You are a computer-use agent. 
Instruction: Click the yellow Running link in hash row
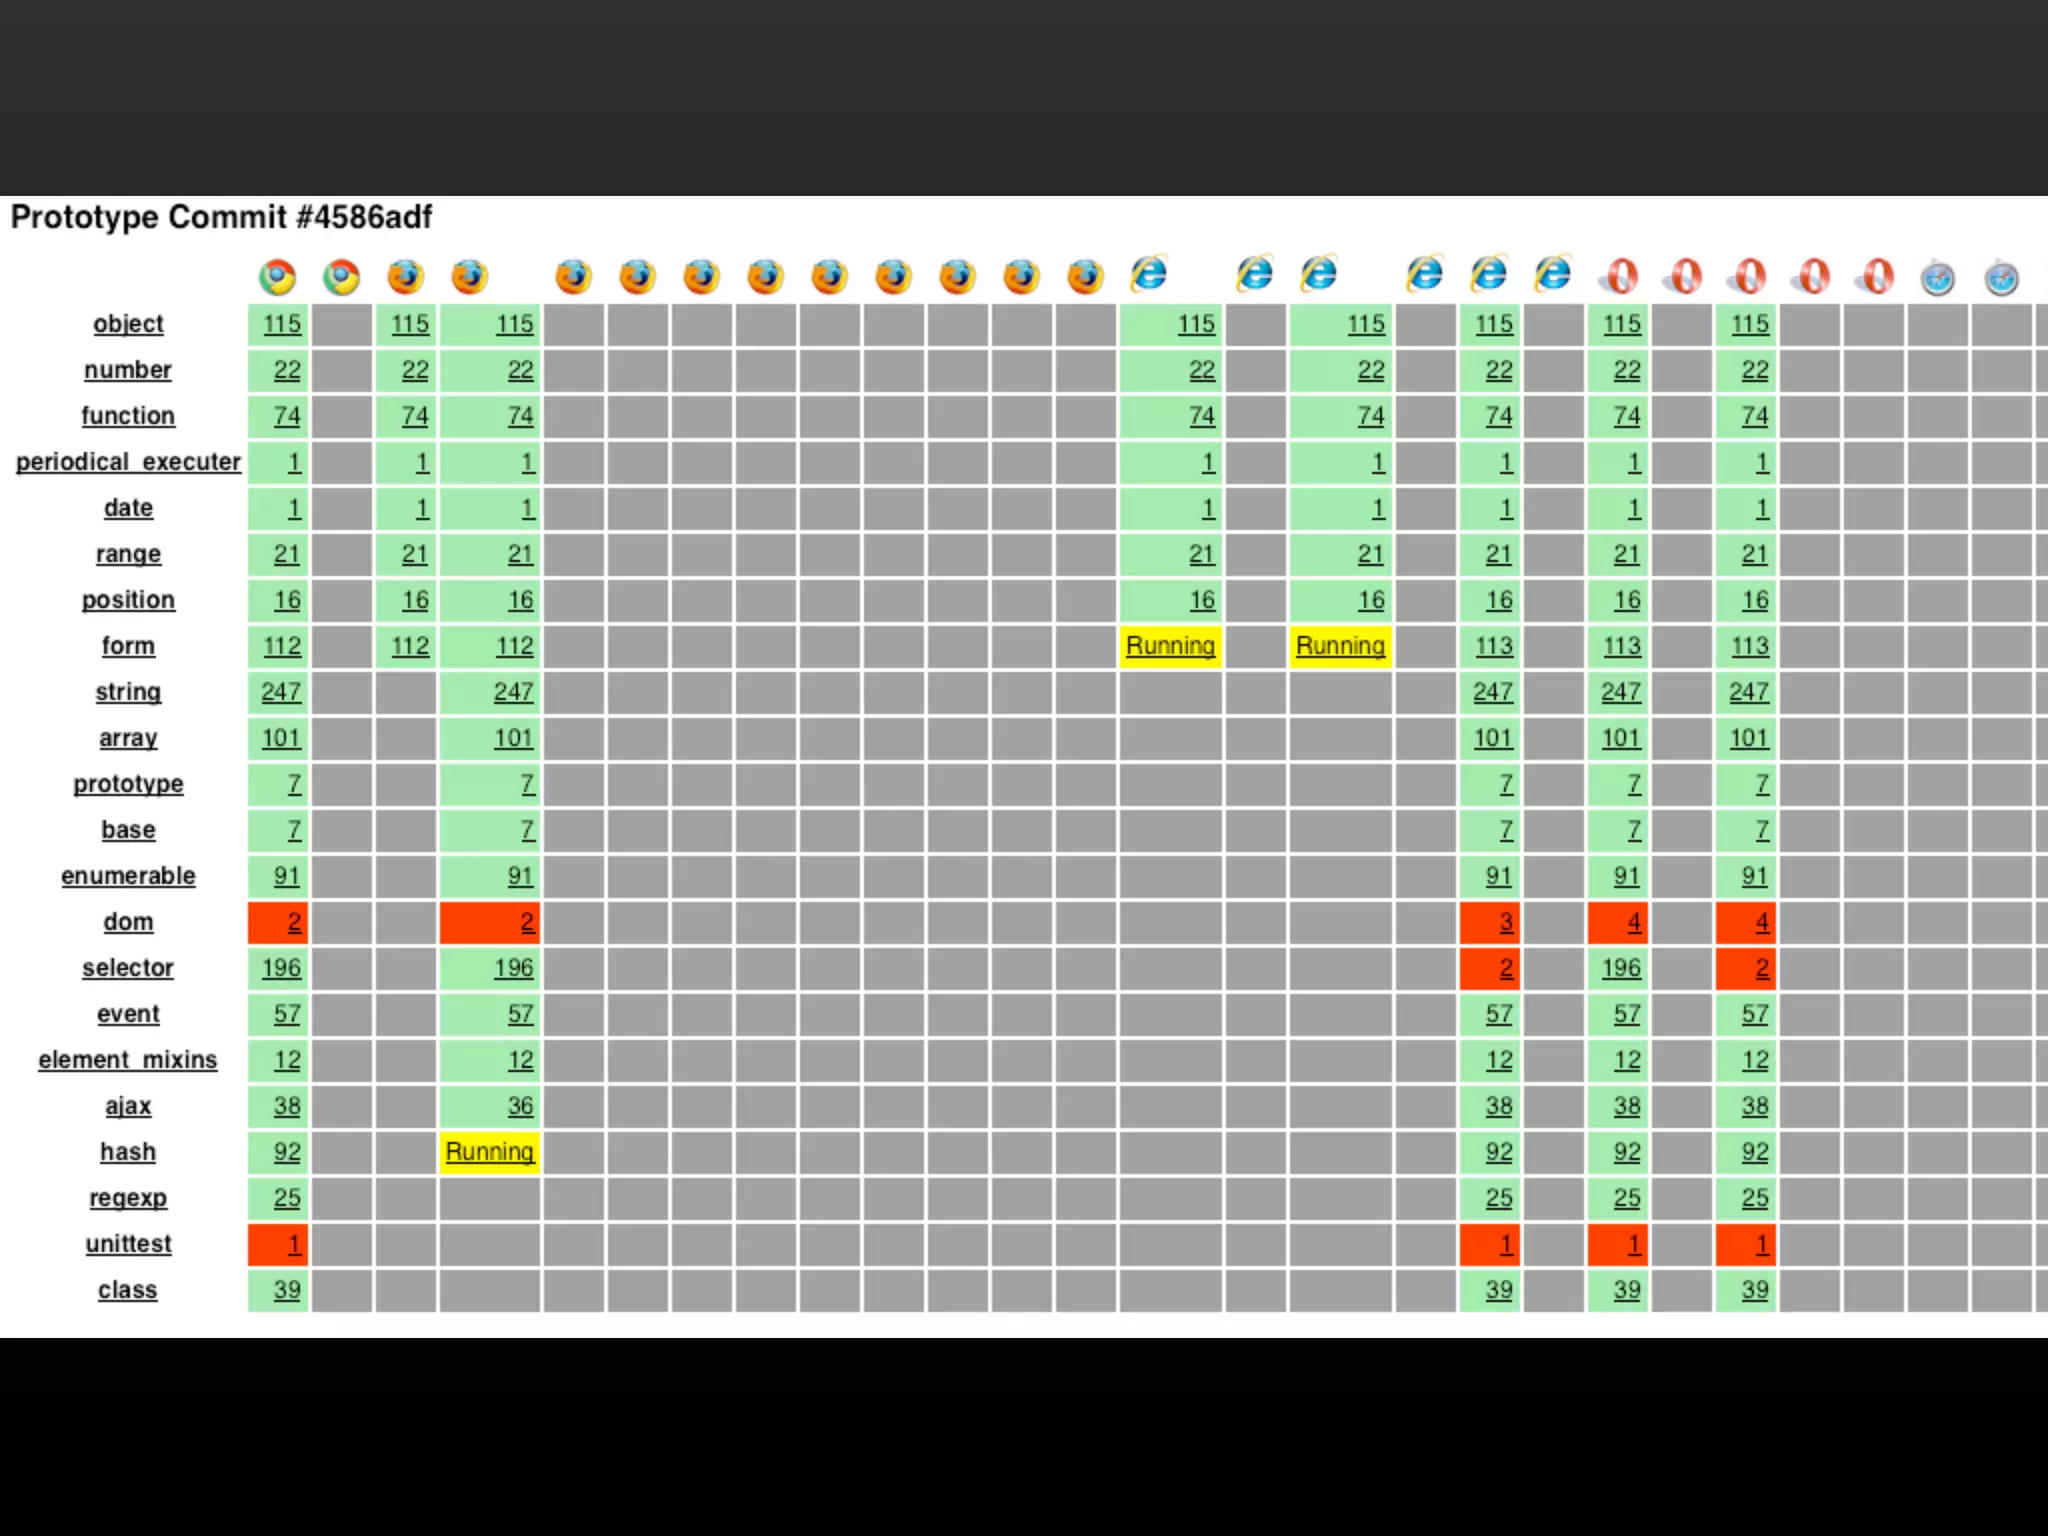(x=489, y=1152)
